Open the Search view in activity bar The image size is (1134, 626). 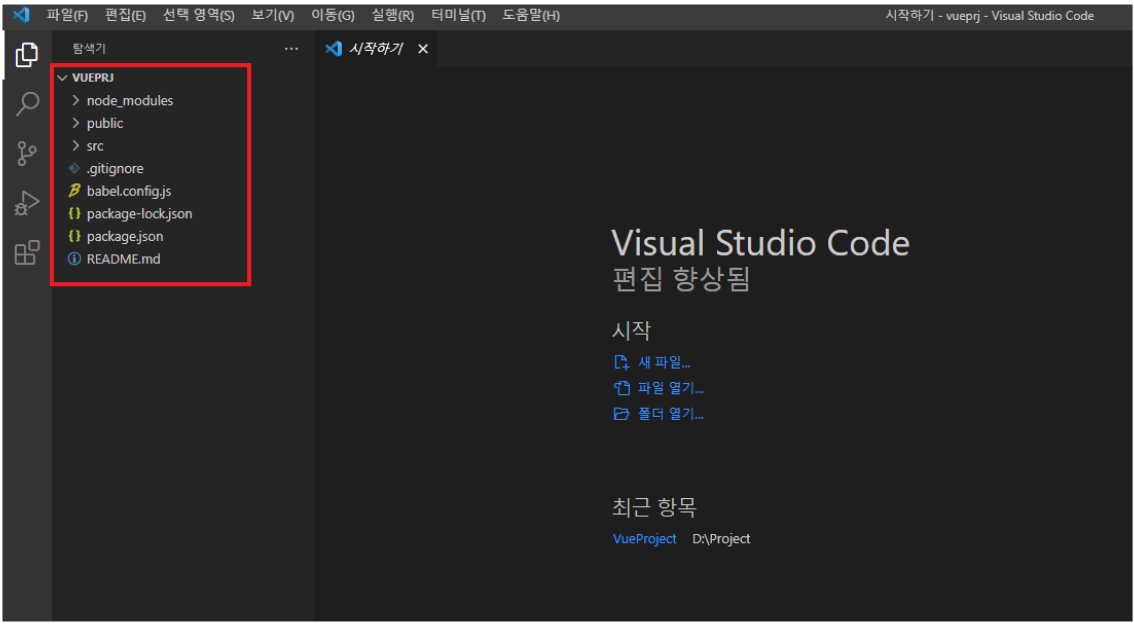click(x=27, y=104)
